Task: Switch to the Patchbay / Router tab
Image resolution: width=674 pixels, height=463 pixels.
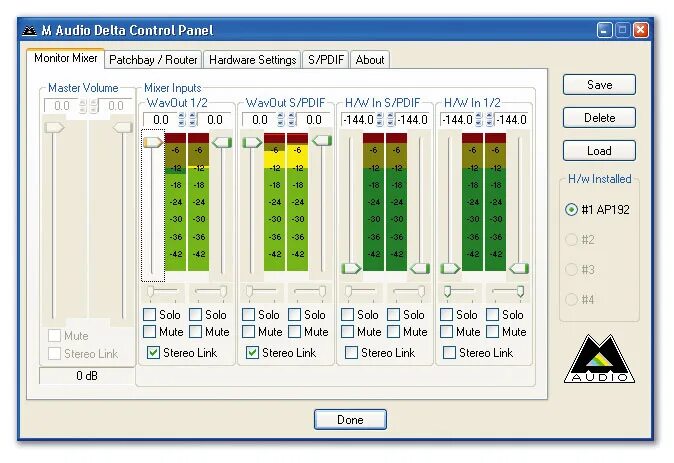Action: pyautogui.click(x=153, y=60)
